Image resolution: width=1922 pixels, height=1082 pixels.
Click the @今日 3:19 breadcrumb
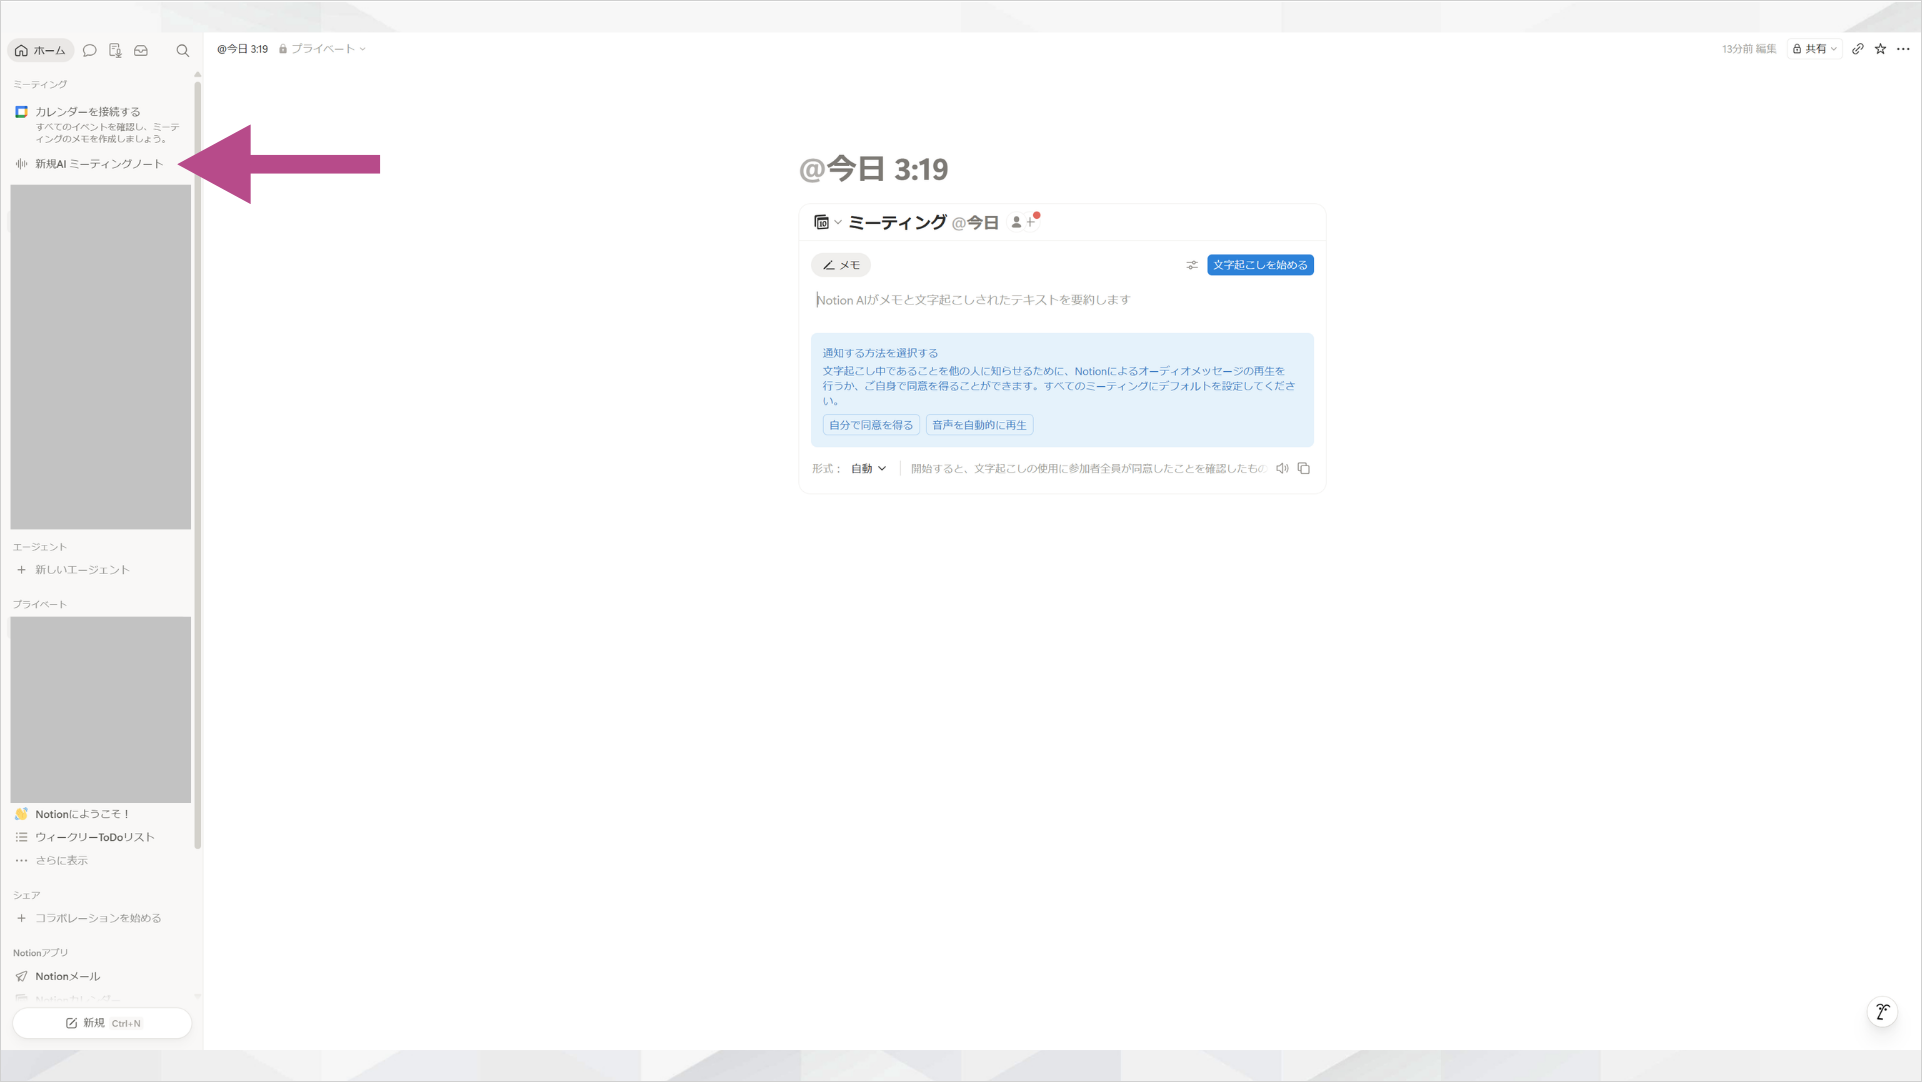242,49
